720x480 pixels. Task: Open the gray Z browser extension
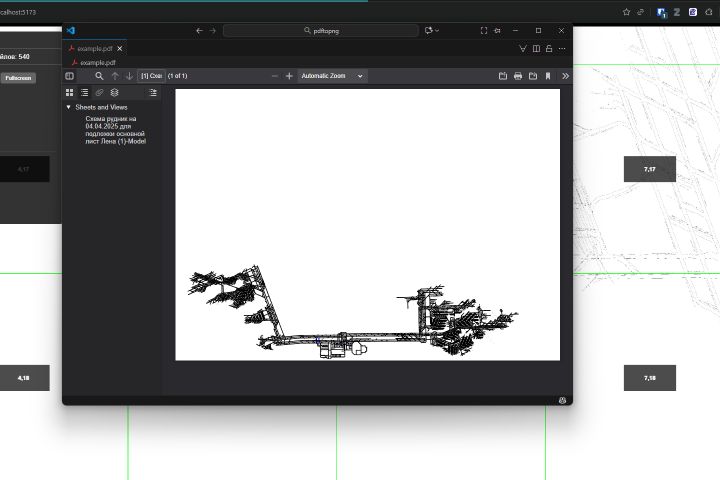tap(677, 12)
